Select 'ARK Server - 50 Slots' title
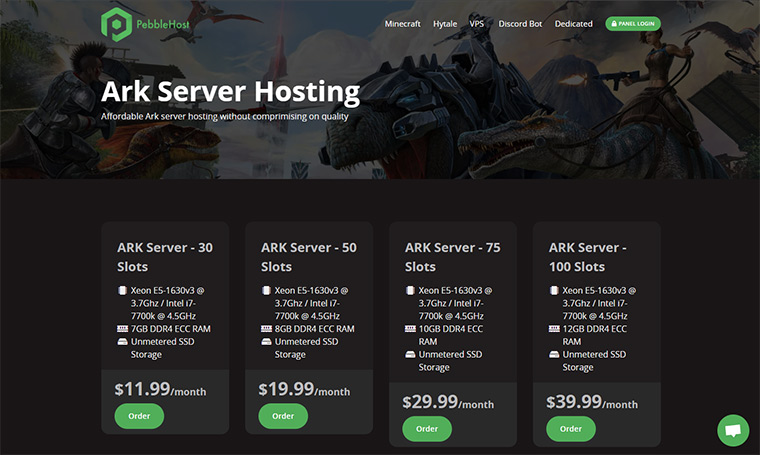The width and height of the screenshot is (760, 455). pos(309,257)
